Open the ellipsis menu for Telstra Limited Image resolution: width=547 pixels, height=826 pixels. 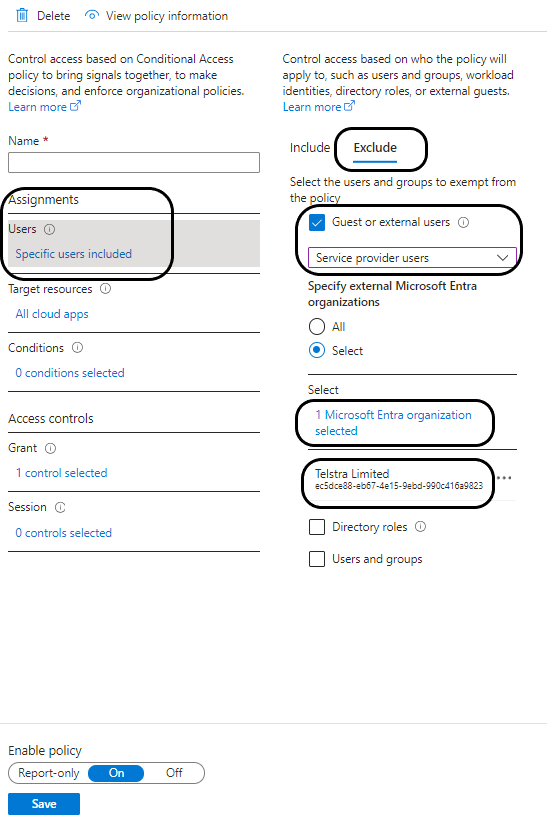[x=504, y=478]
